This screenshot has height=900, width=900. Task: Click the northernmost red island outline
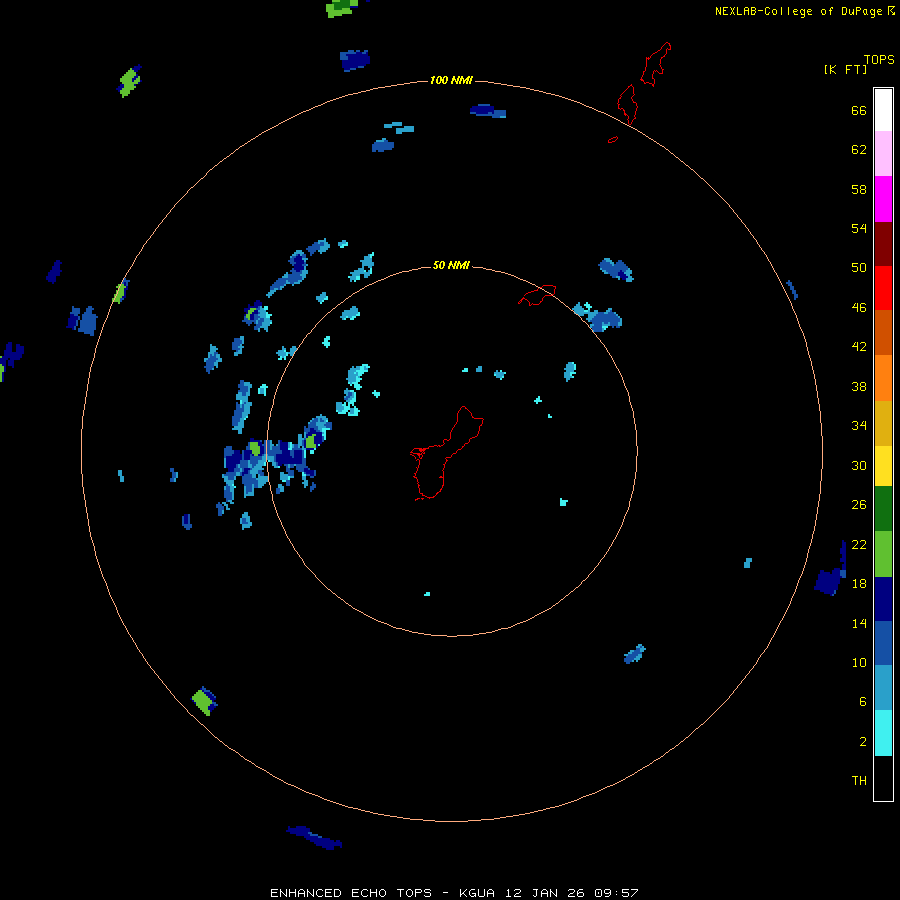click(656, 64)
